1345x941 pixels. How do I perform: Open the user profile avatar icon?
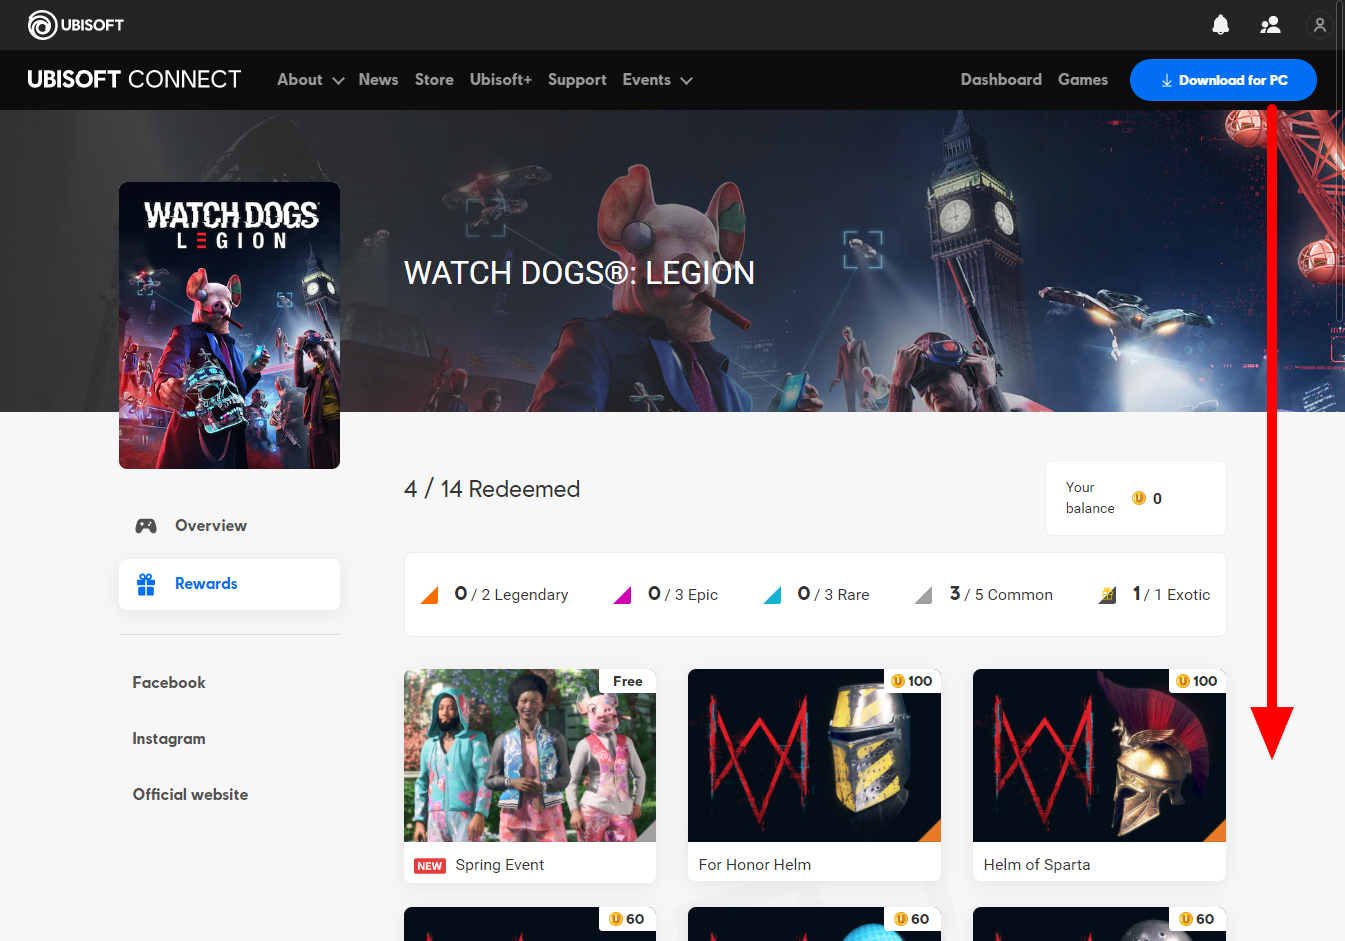click(x=1320, y=25)
